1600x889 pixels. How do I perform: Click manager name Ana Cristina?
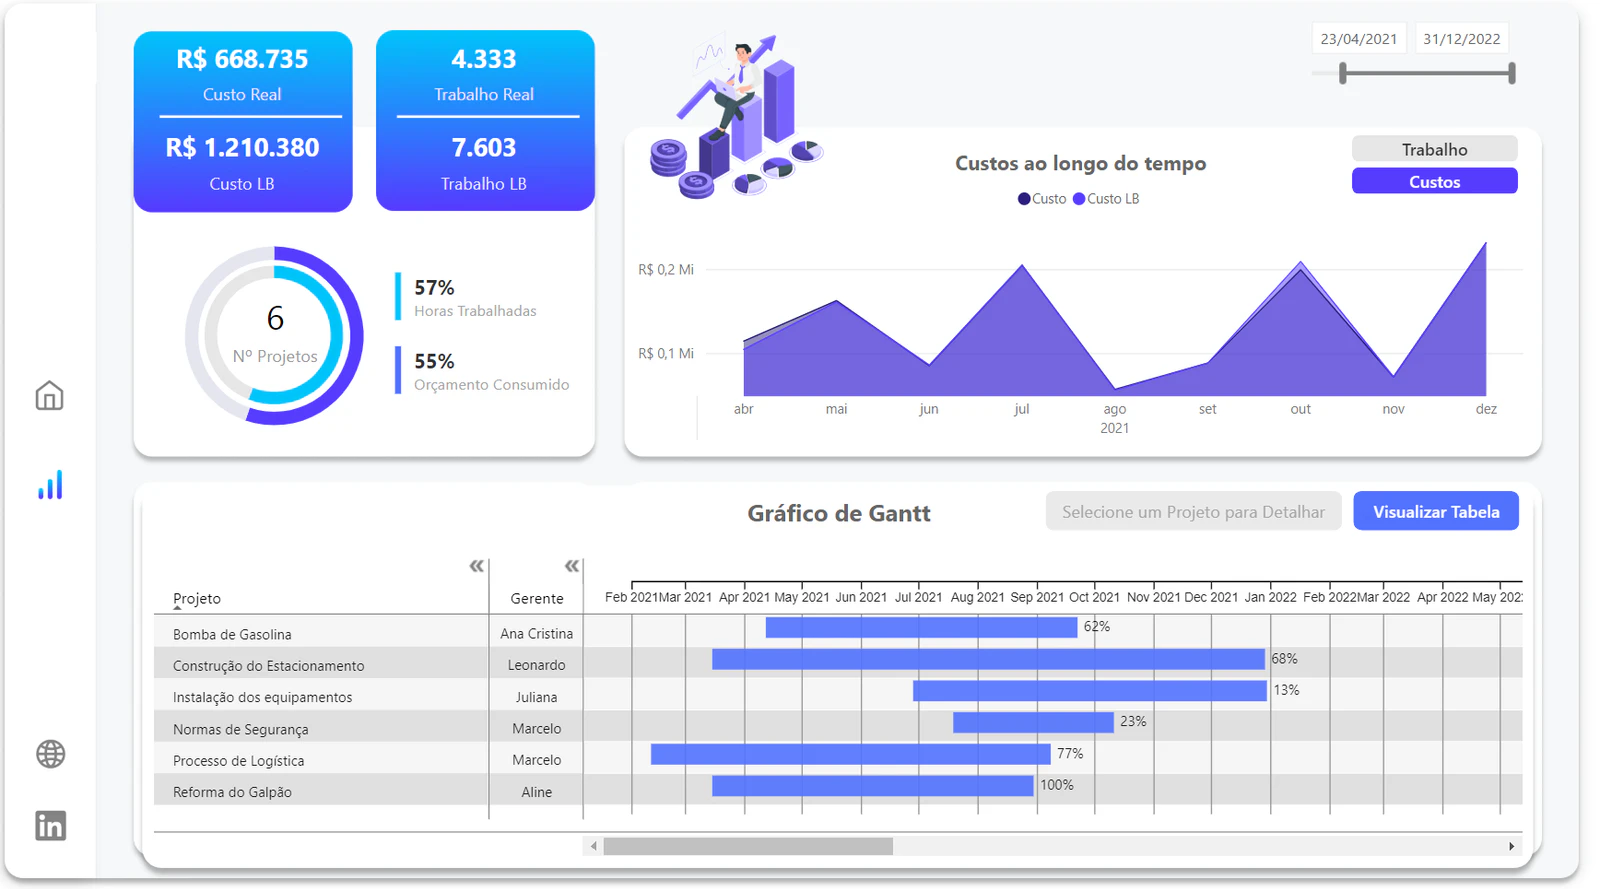(x=537, y=633)
